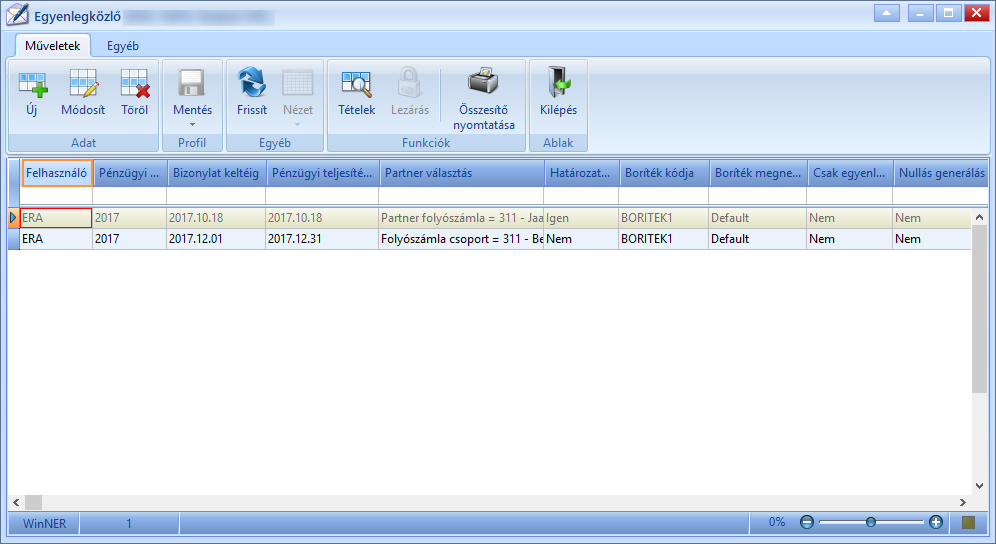Click the Módosít edit icon
The height and width of the screenshot is (544, 996).
(83, 84)
